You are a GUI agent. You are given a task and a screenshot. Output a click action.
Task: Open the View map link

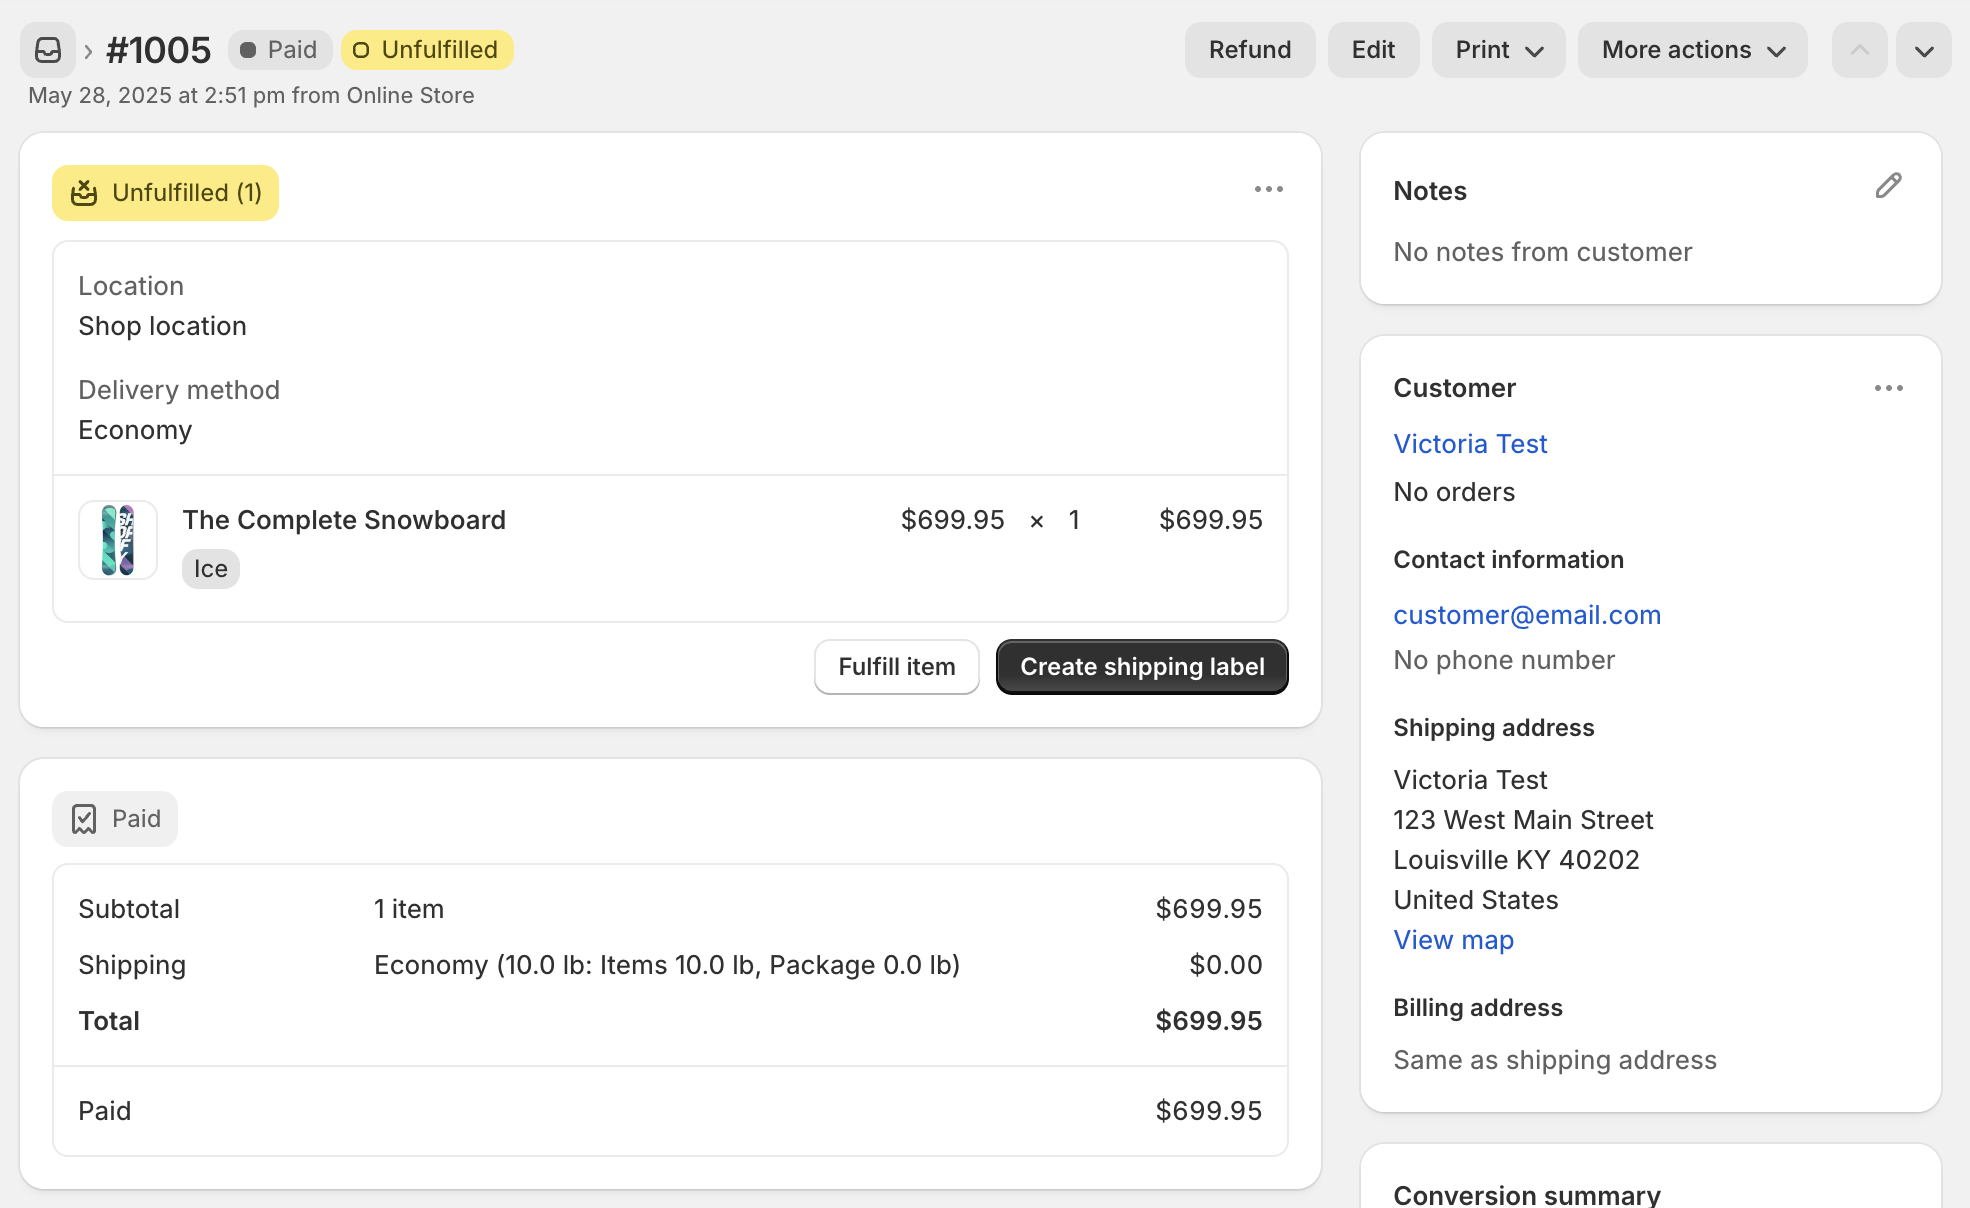(x=1454, y=940)
